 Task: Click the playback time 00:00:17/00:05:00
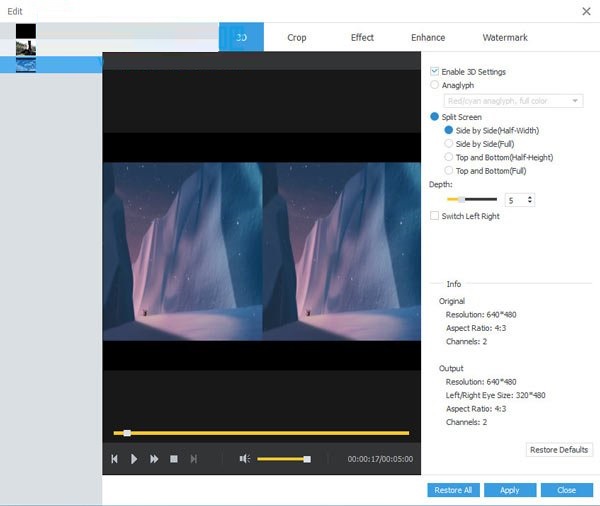click(x=380, y=459)
